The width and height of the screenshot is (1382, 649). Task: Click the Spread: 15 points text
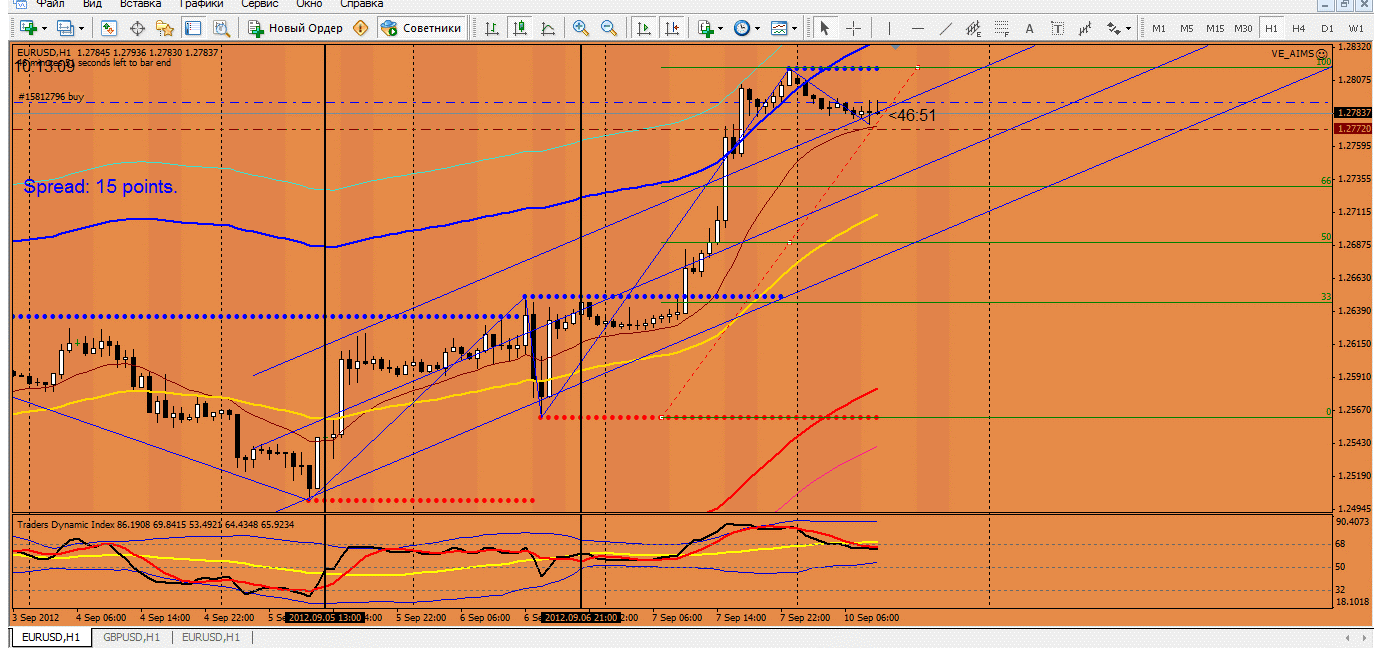coord(101,187)
